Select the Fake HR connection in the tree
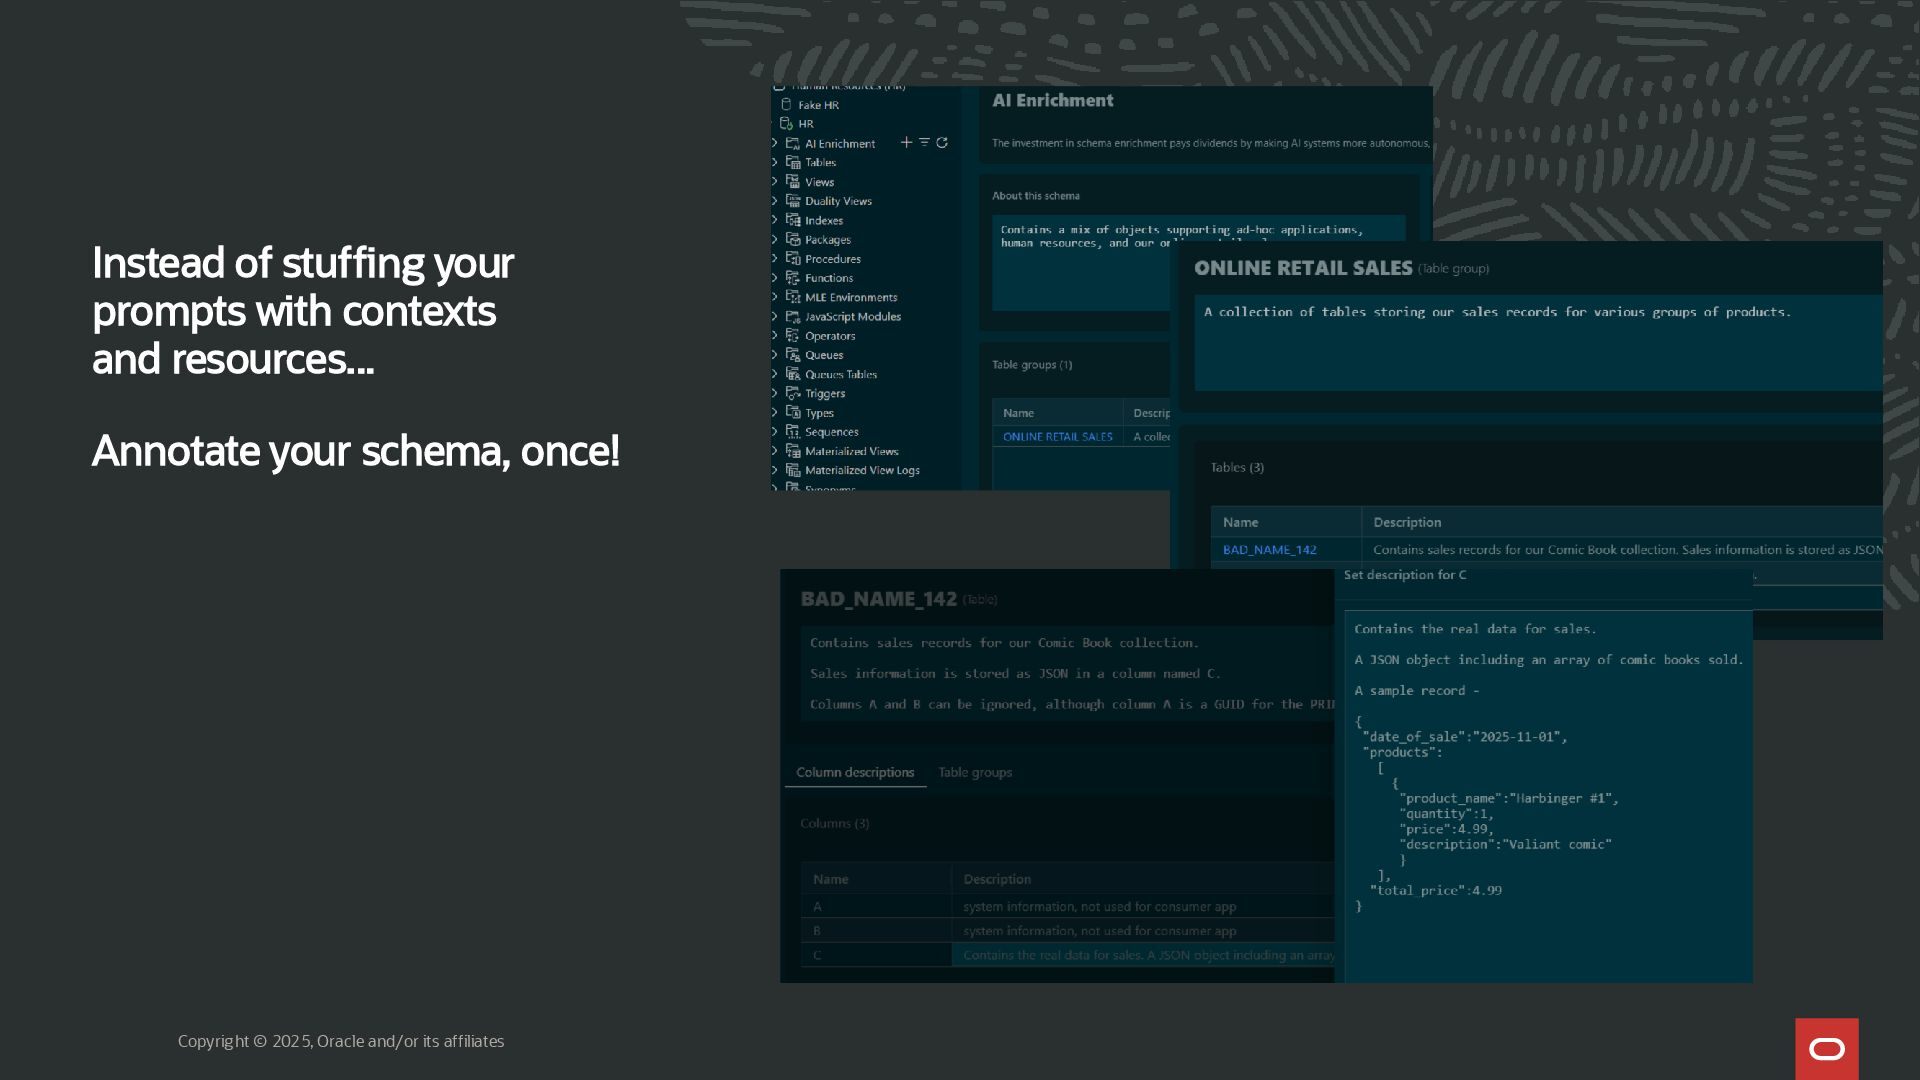 (818, 105)
